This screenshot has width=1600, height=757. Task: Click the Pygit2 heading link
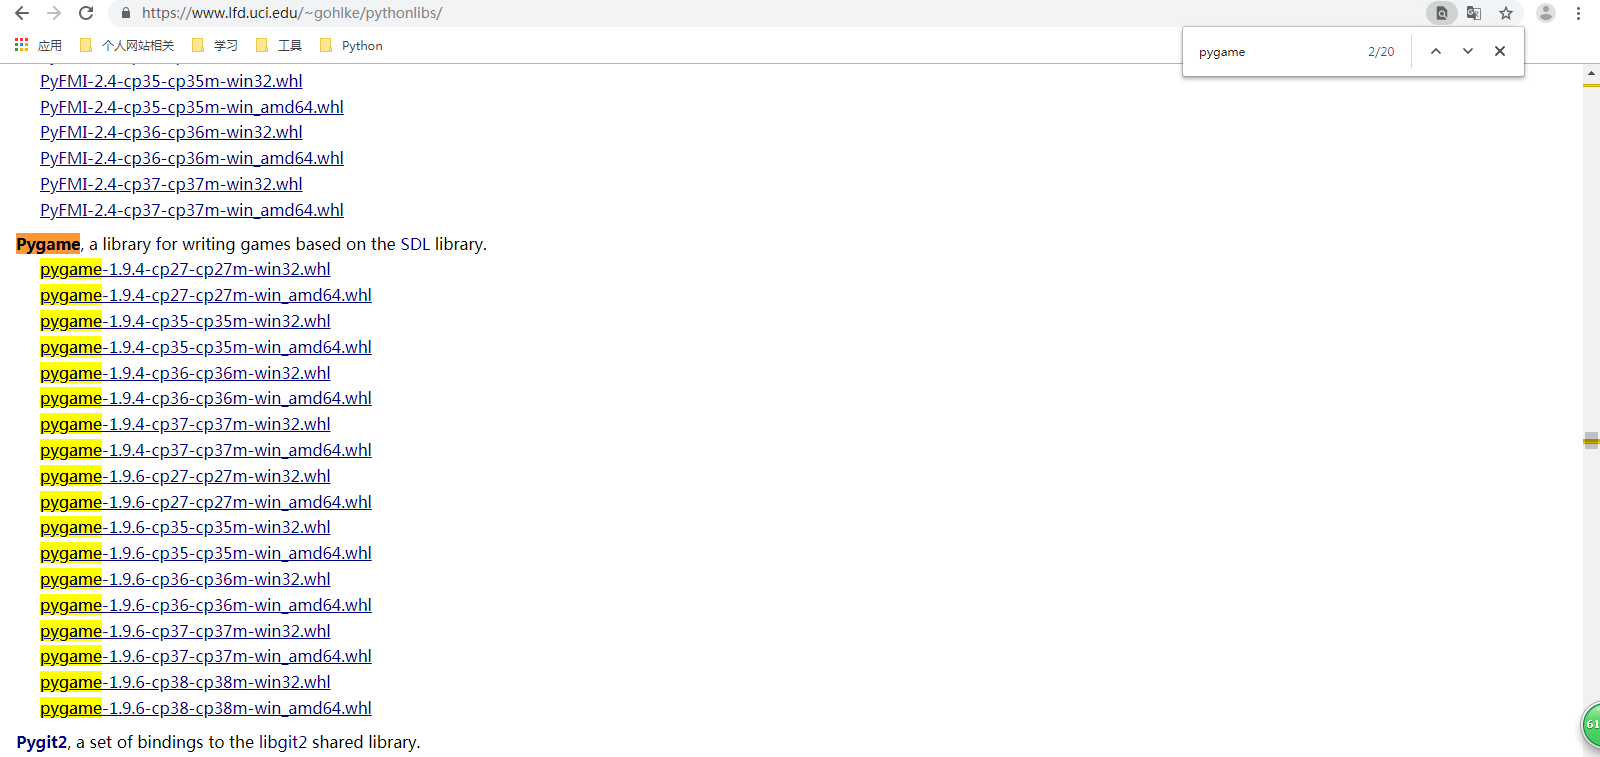pos(42,742)
